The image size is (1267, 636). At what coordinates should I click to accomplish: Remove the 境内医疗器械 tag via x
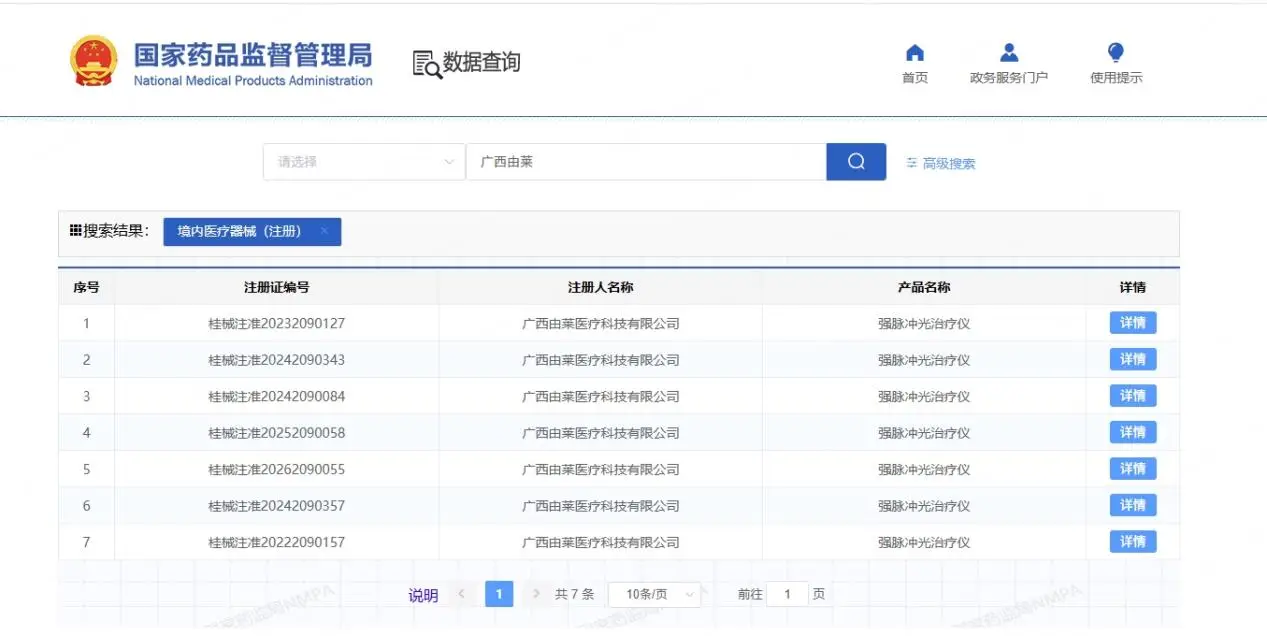tap(324, 231)
